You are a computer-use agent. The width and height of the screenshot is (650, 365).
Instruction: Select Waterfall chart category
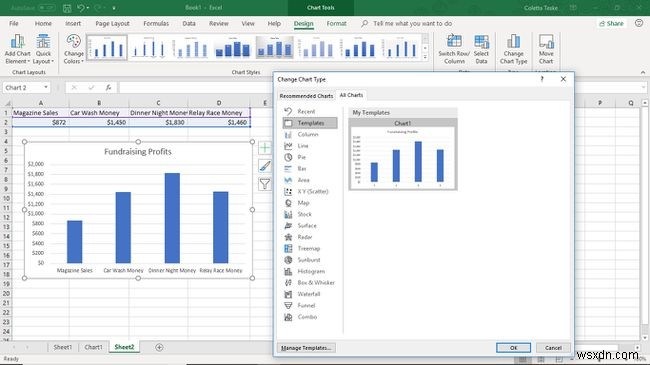pyautogui.click(x=309, y=294)
